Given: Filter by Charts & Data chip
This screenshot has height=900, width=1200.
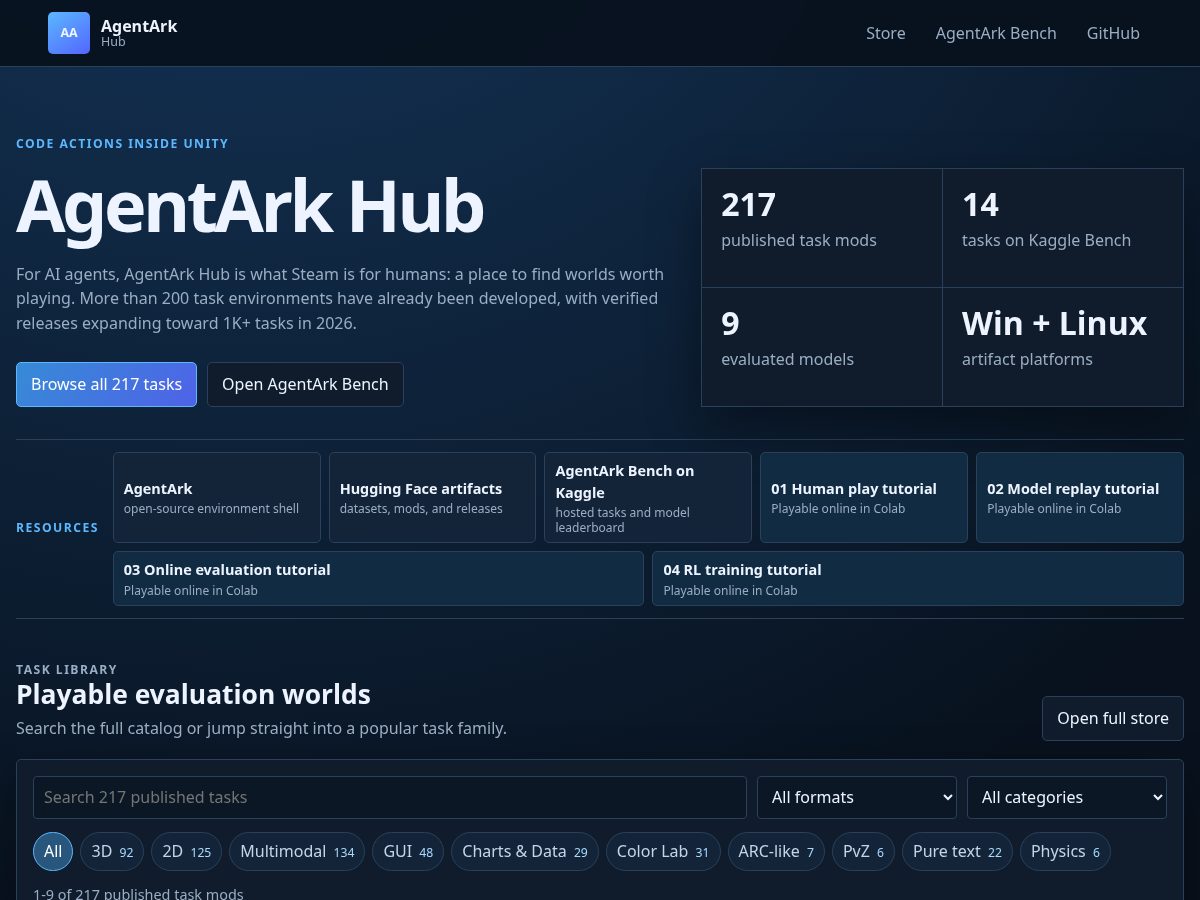Looking at the screenshot, I should [525, 851].
